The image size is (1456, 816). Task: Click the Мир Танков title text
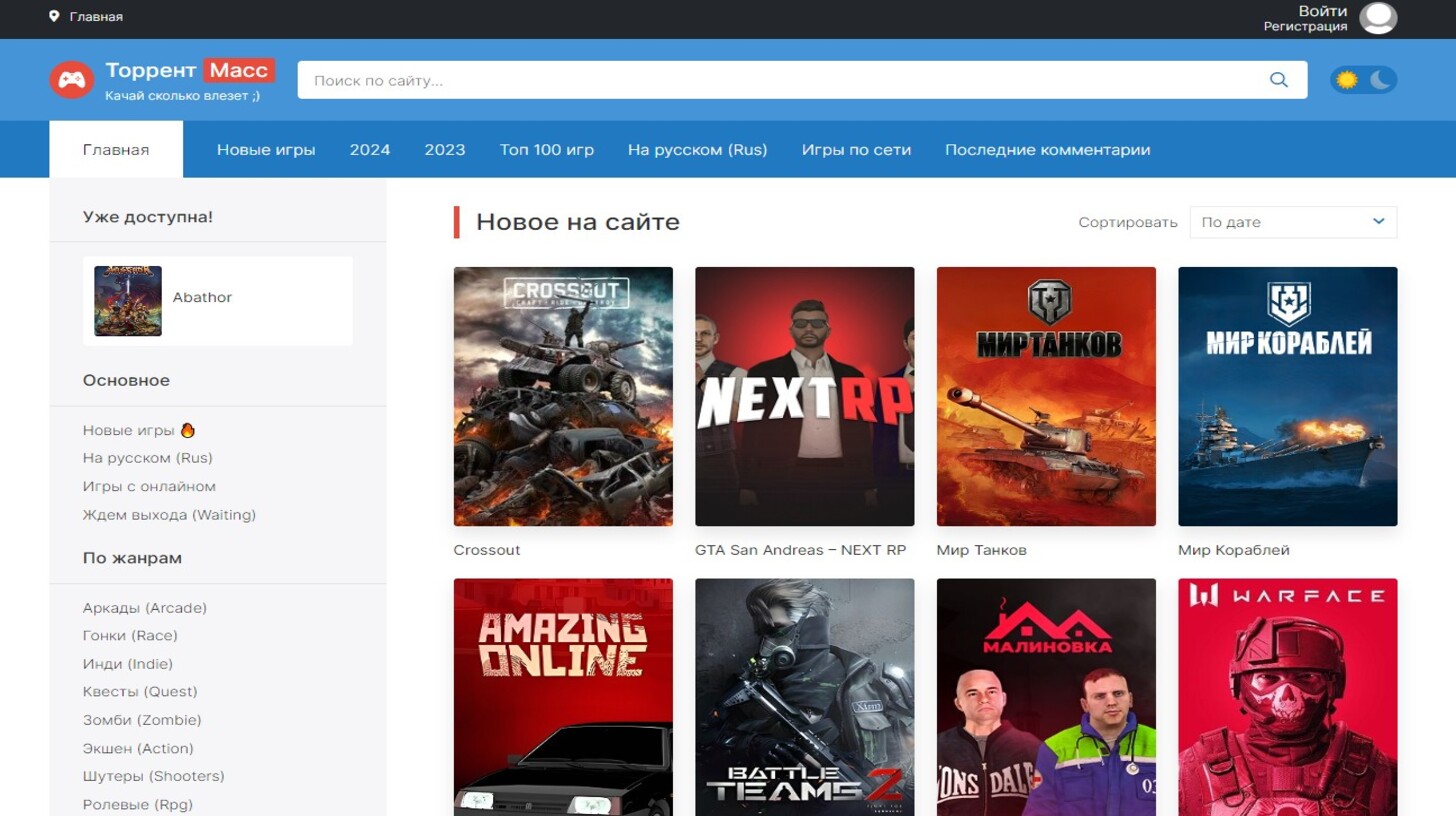pyautogui.click(x=982, y=550)
